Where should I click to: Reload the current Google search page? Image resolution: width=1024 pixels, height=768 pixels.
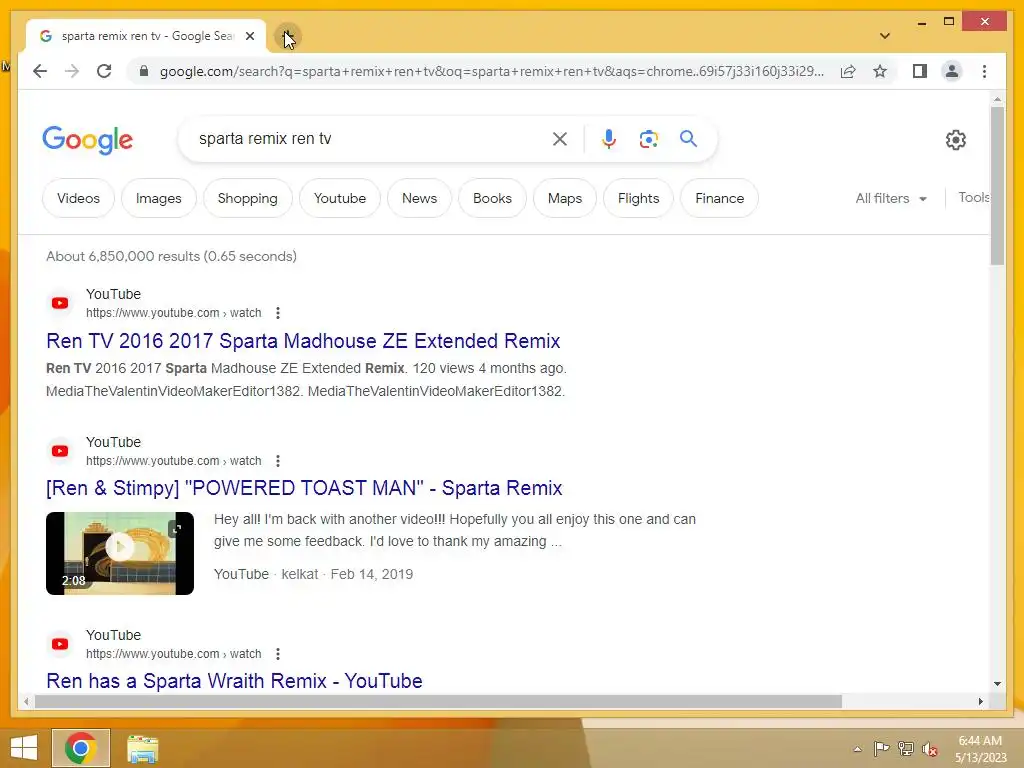point(104,71)
